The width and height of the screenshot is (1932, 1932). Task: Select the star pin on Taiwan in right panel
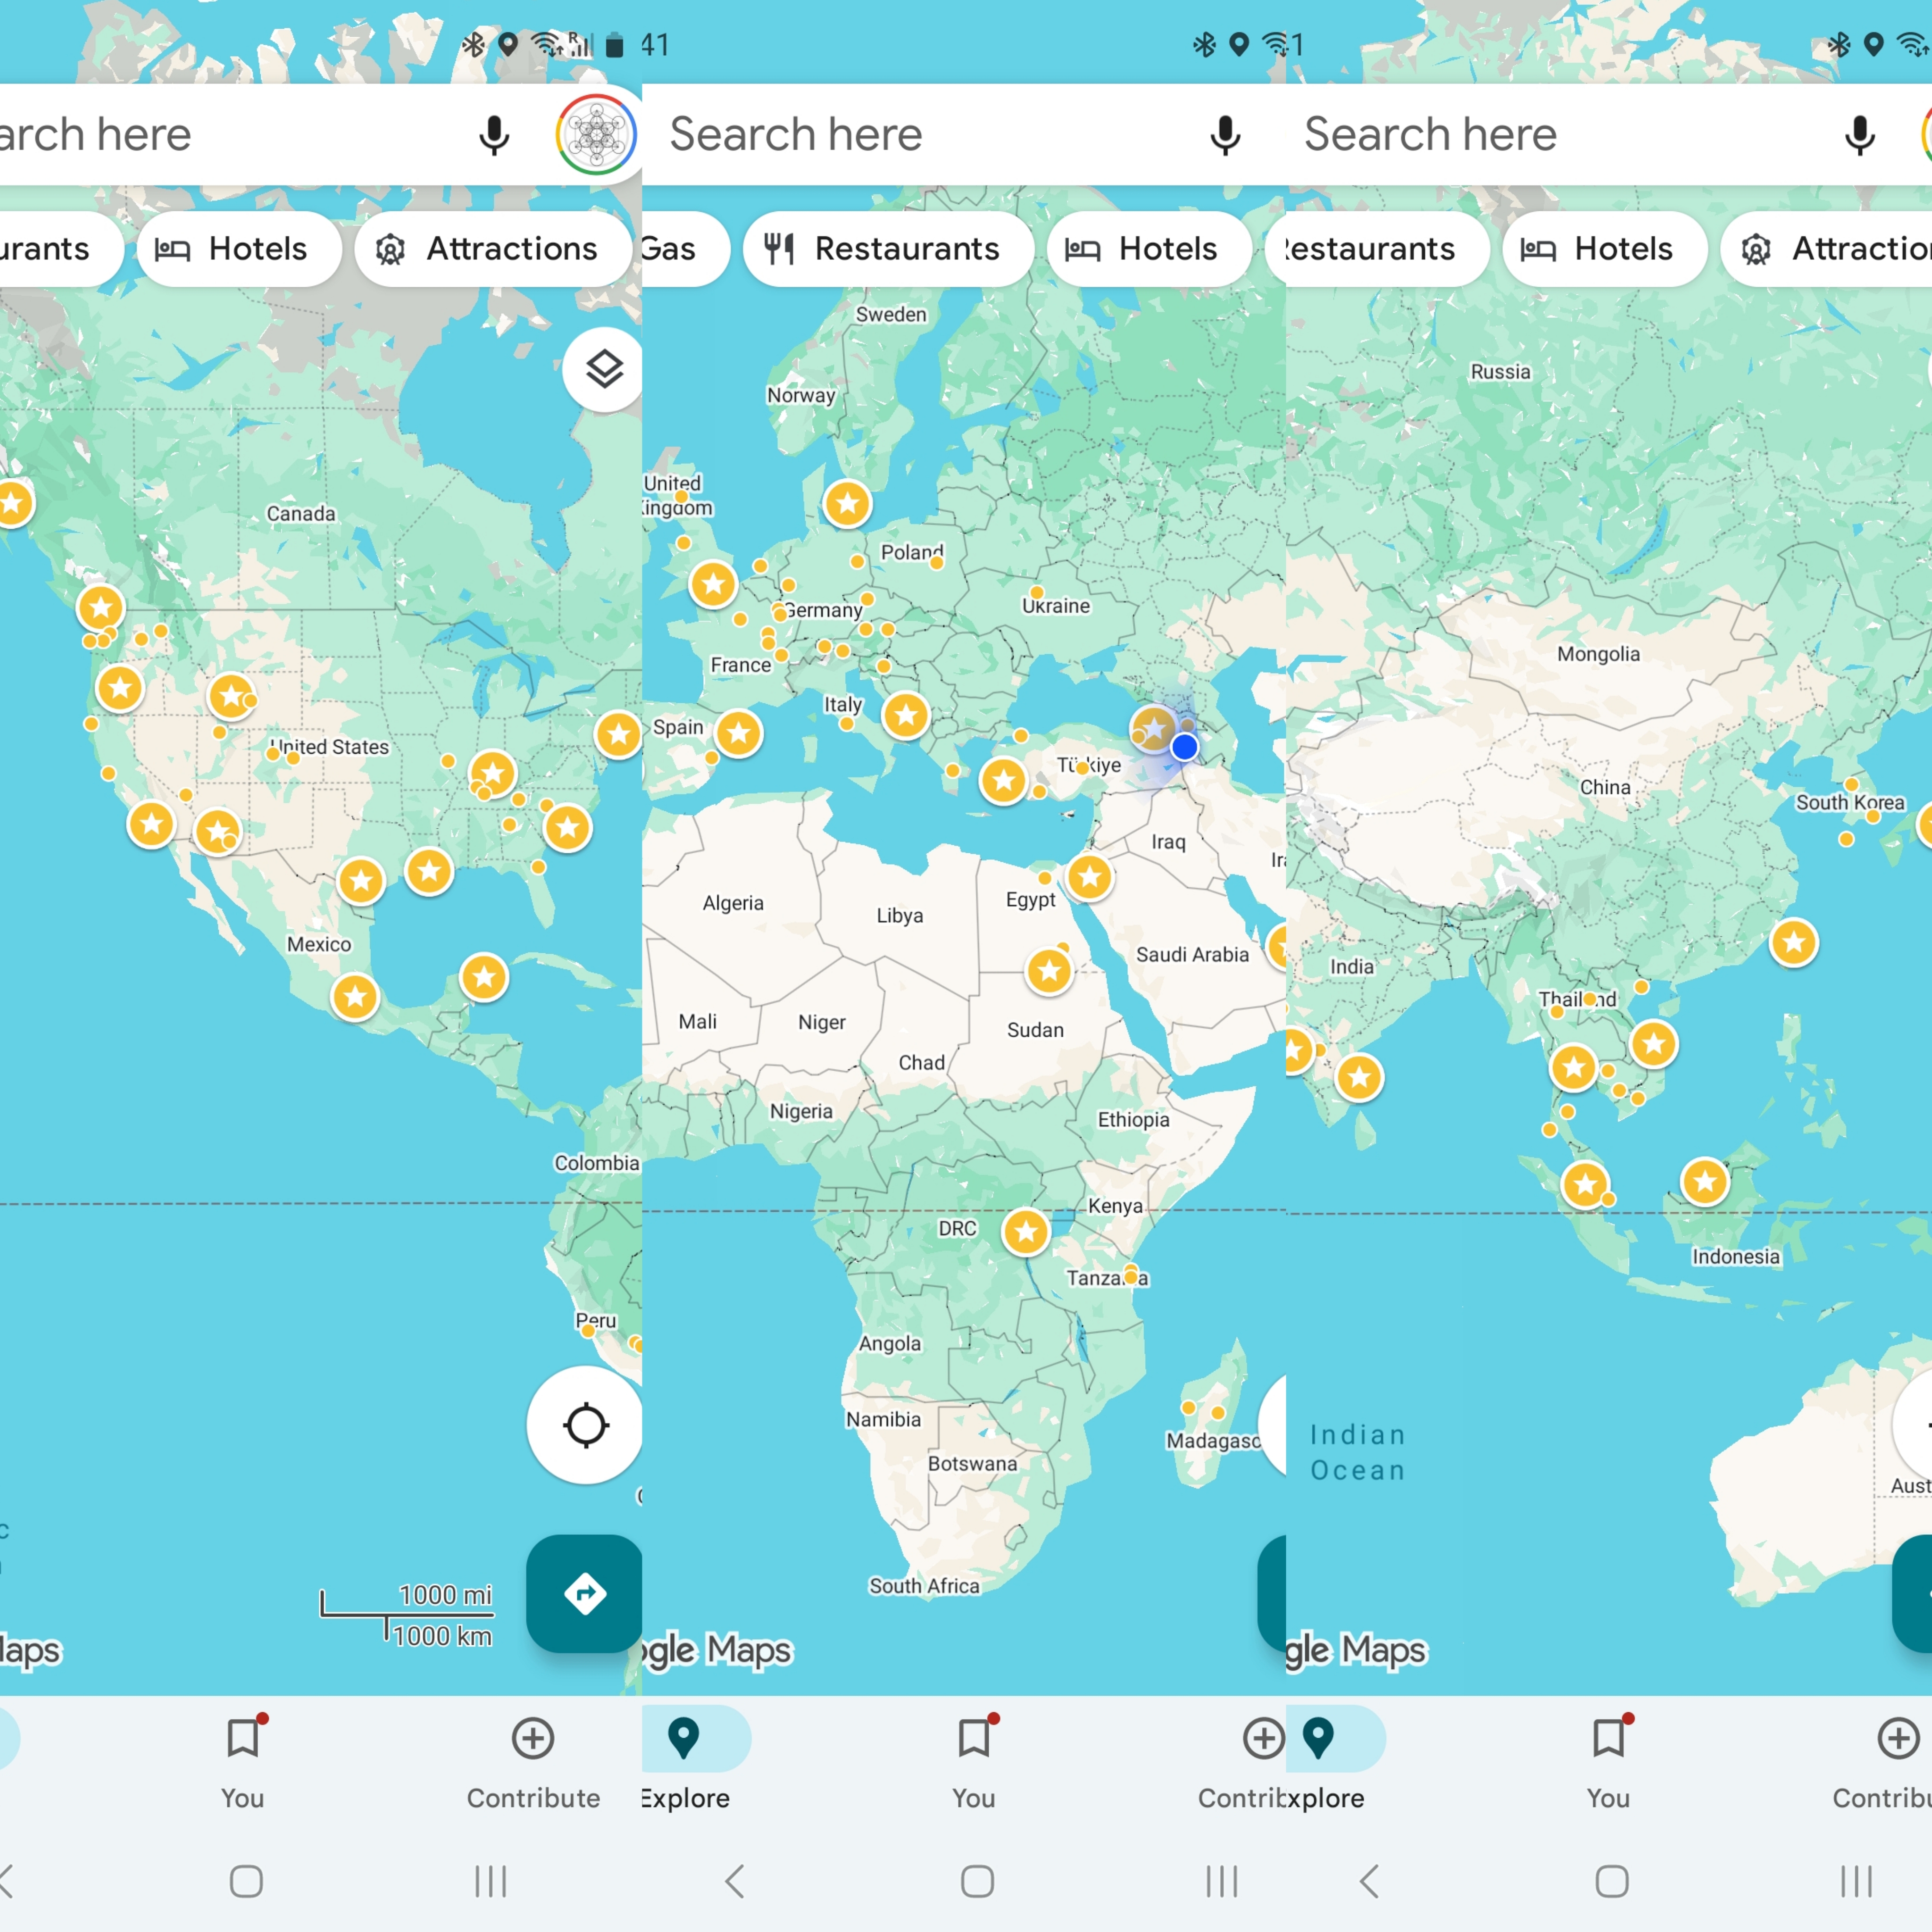[x=1794, y=942]
